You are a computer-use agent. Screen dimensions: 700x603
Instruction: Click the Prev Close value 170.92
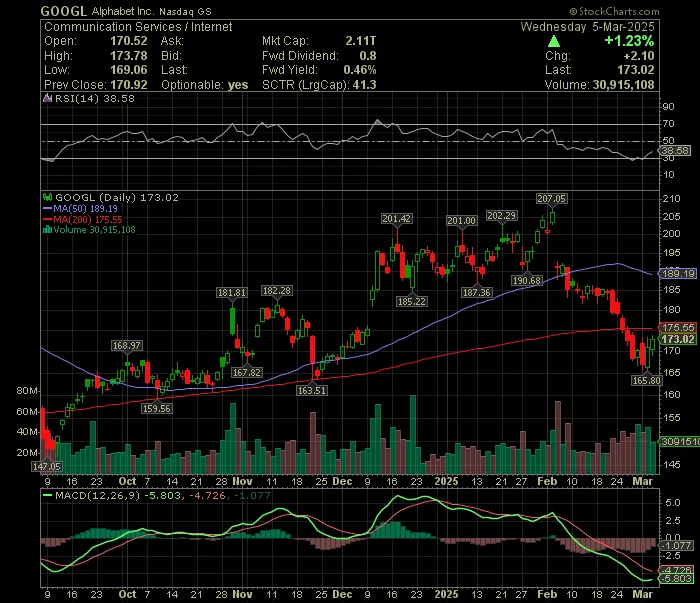click(129, 85)
